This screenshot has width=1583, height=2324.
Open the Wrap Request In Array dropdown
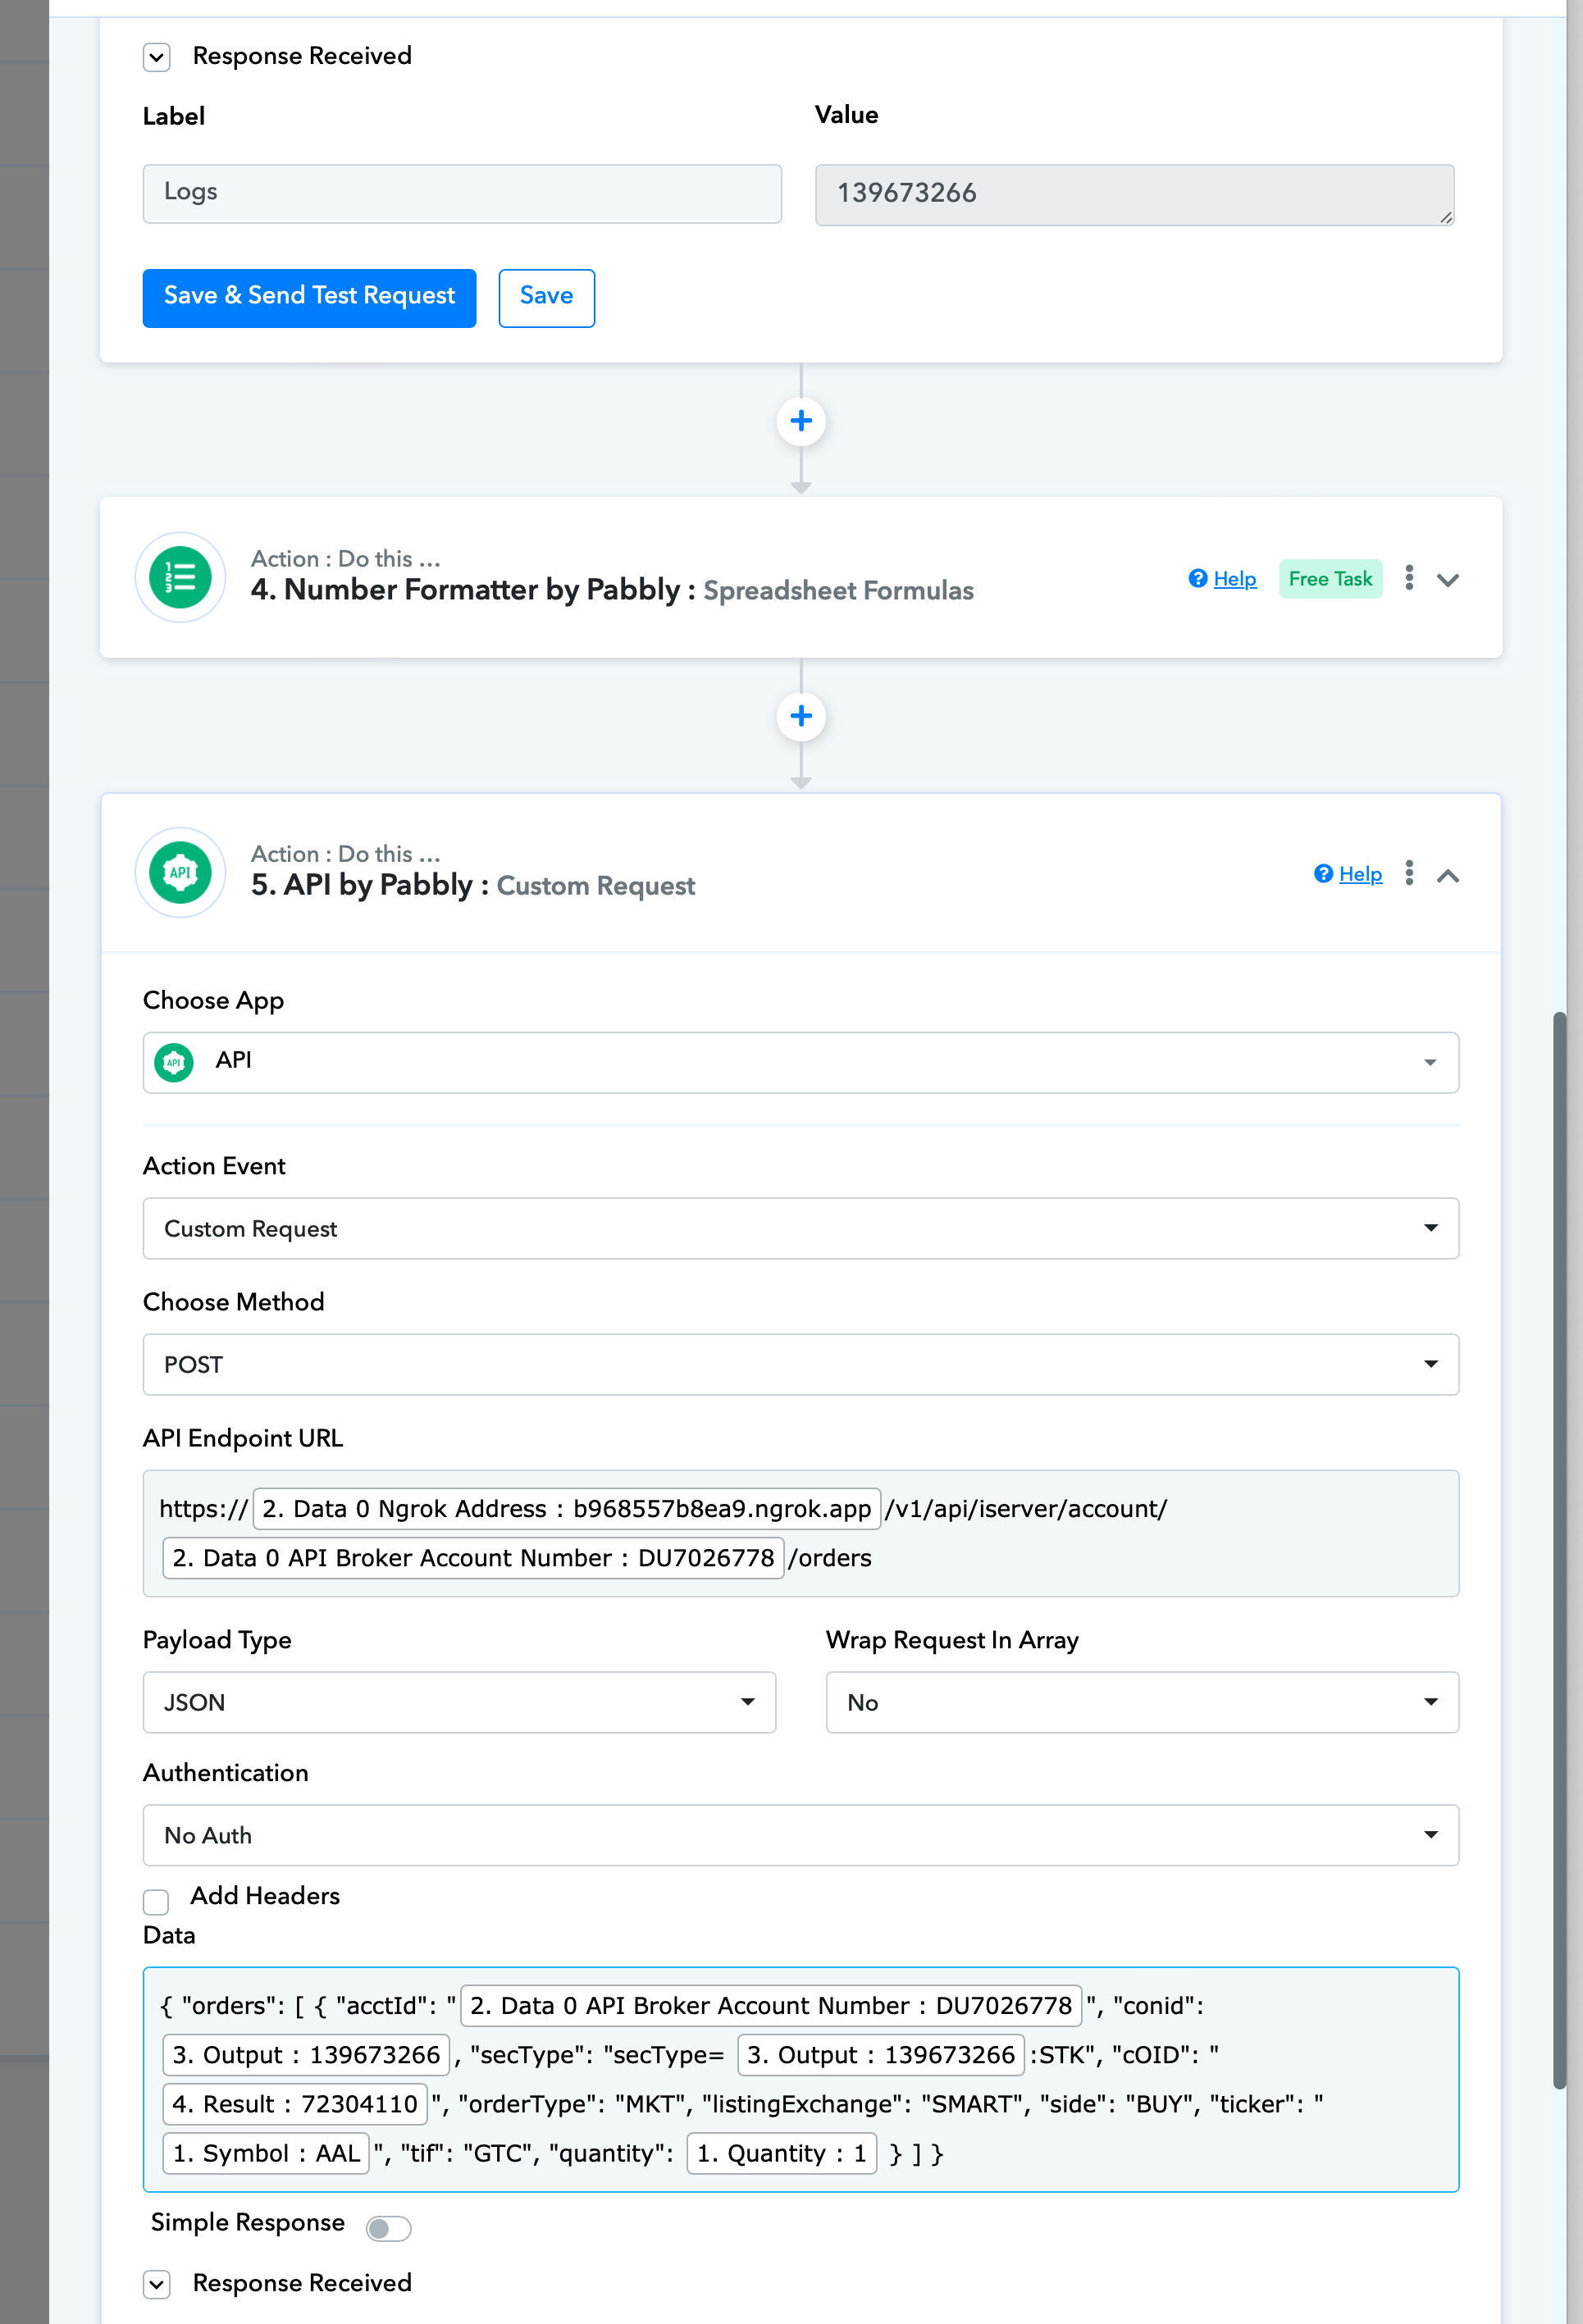coord(1142,1702)
